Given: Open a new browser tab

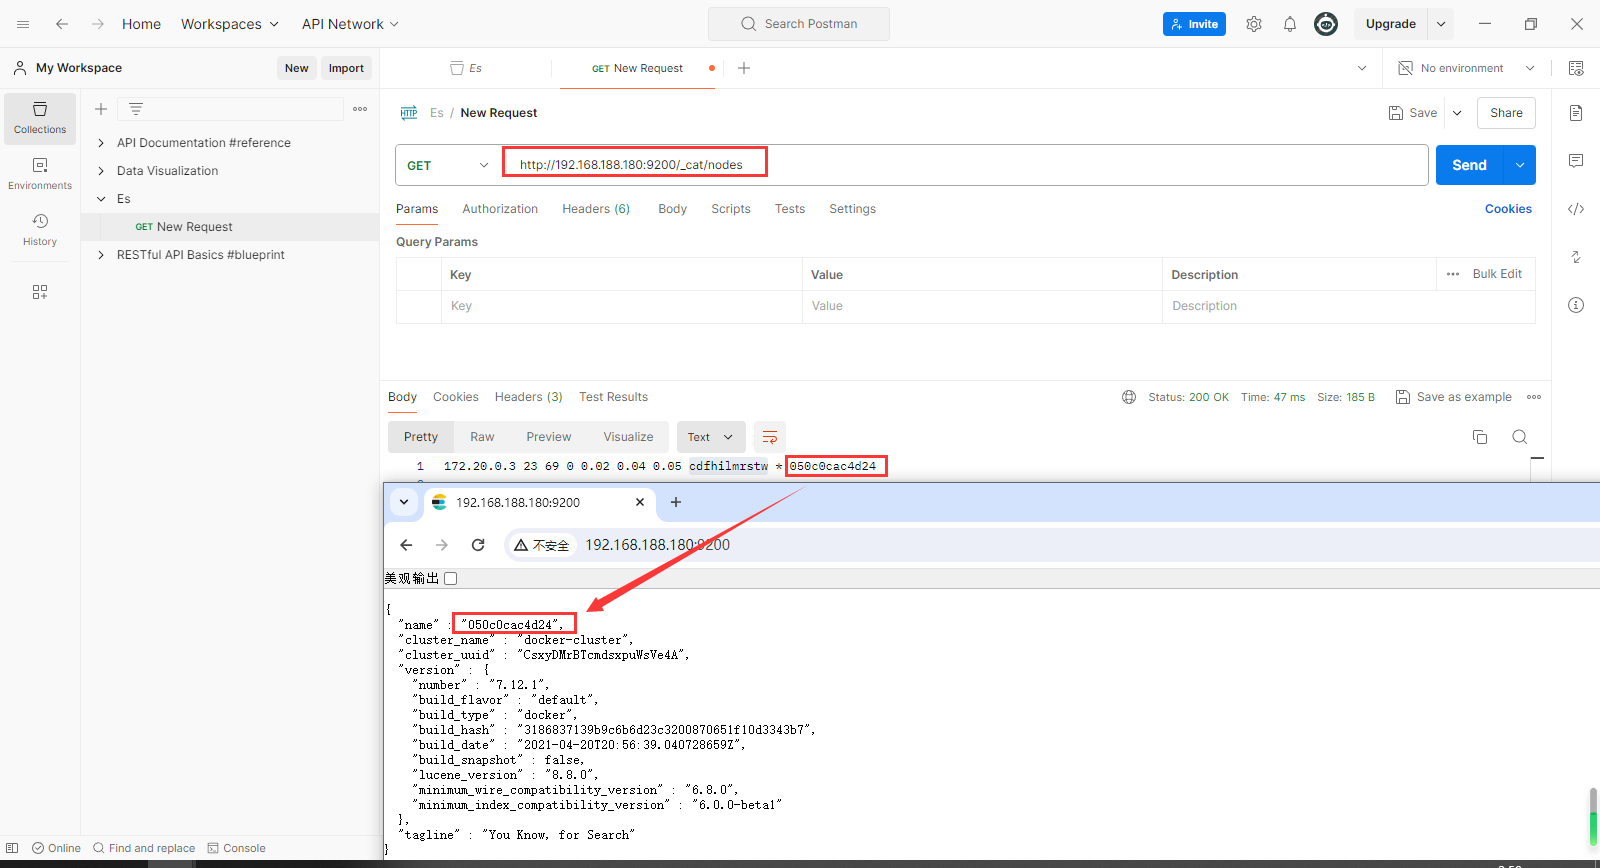Looking at the screenshot, I should point(676,502).
